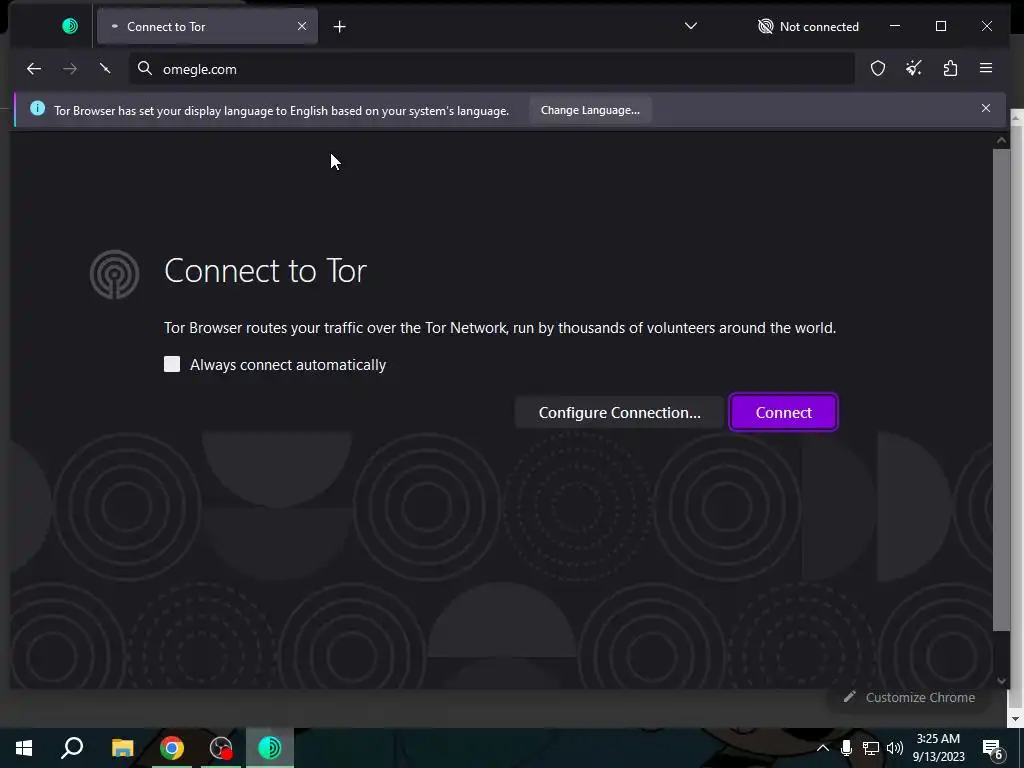Switch to Google Chrome on the taskbar
Screen dimensions: 1024x768
tap(172, 748)
